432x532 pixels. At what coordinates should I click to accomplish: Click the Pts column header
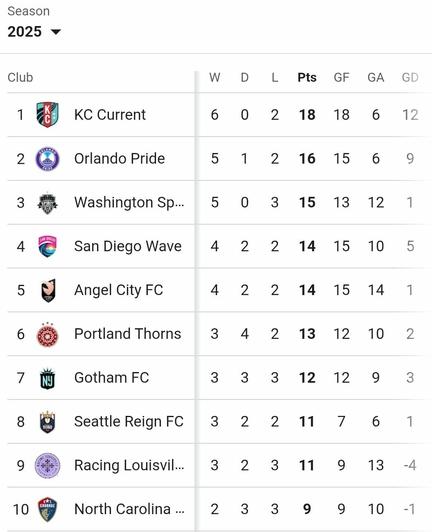(x=307, y=77)
